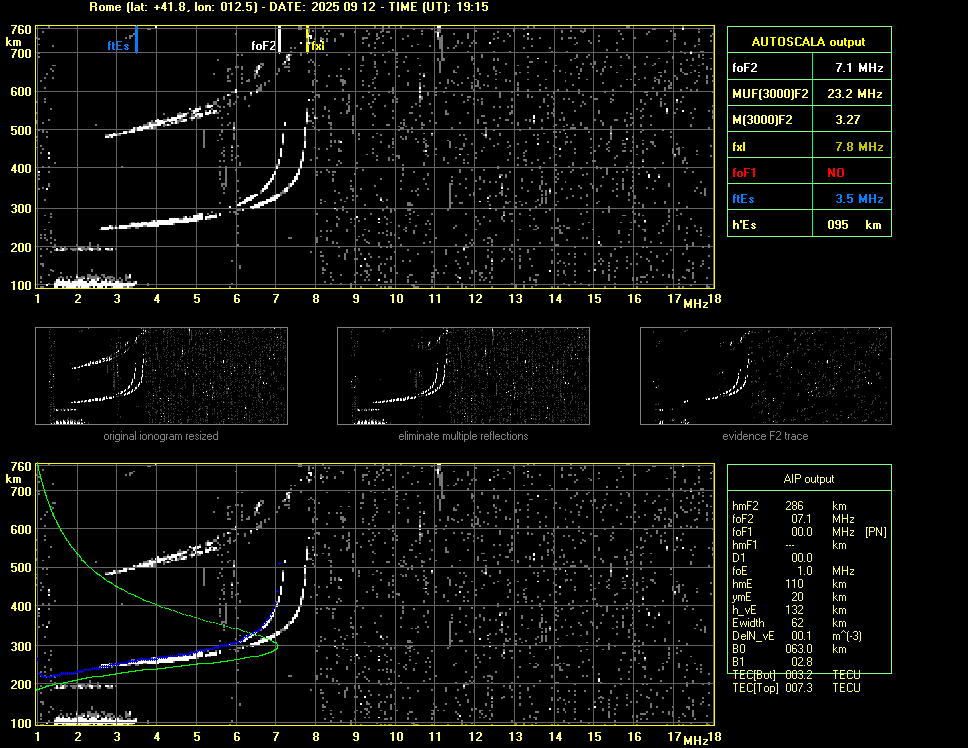Click the 'MHz' axis label under top ionogram

click(695, 304)
